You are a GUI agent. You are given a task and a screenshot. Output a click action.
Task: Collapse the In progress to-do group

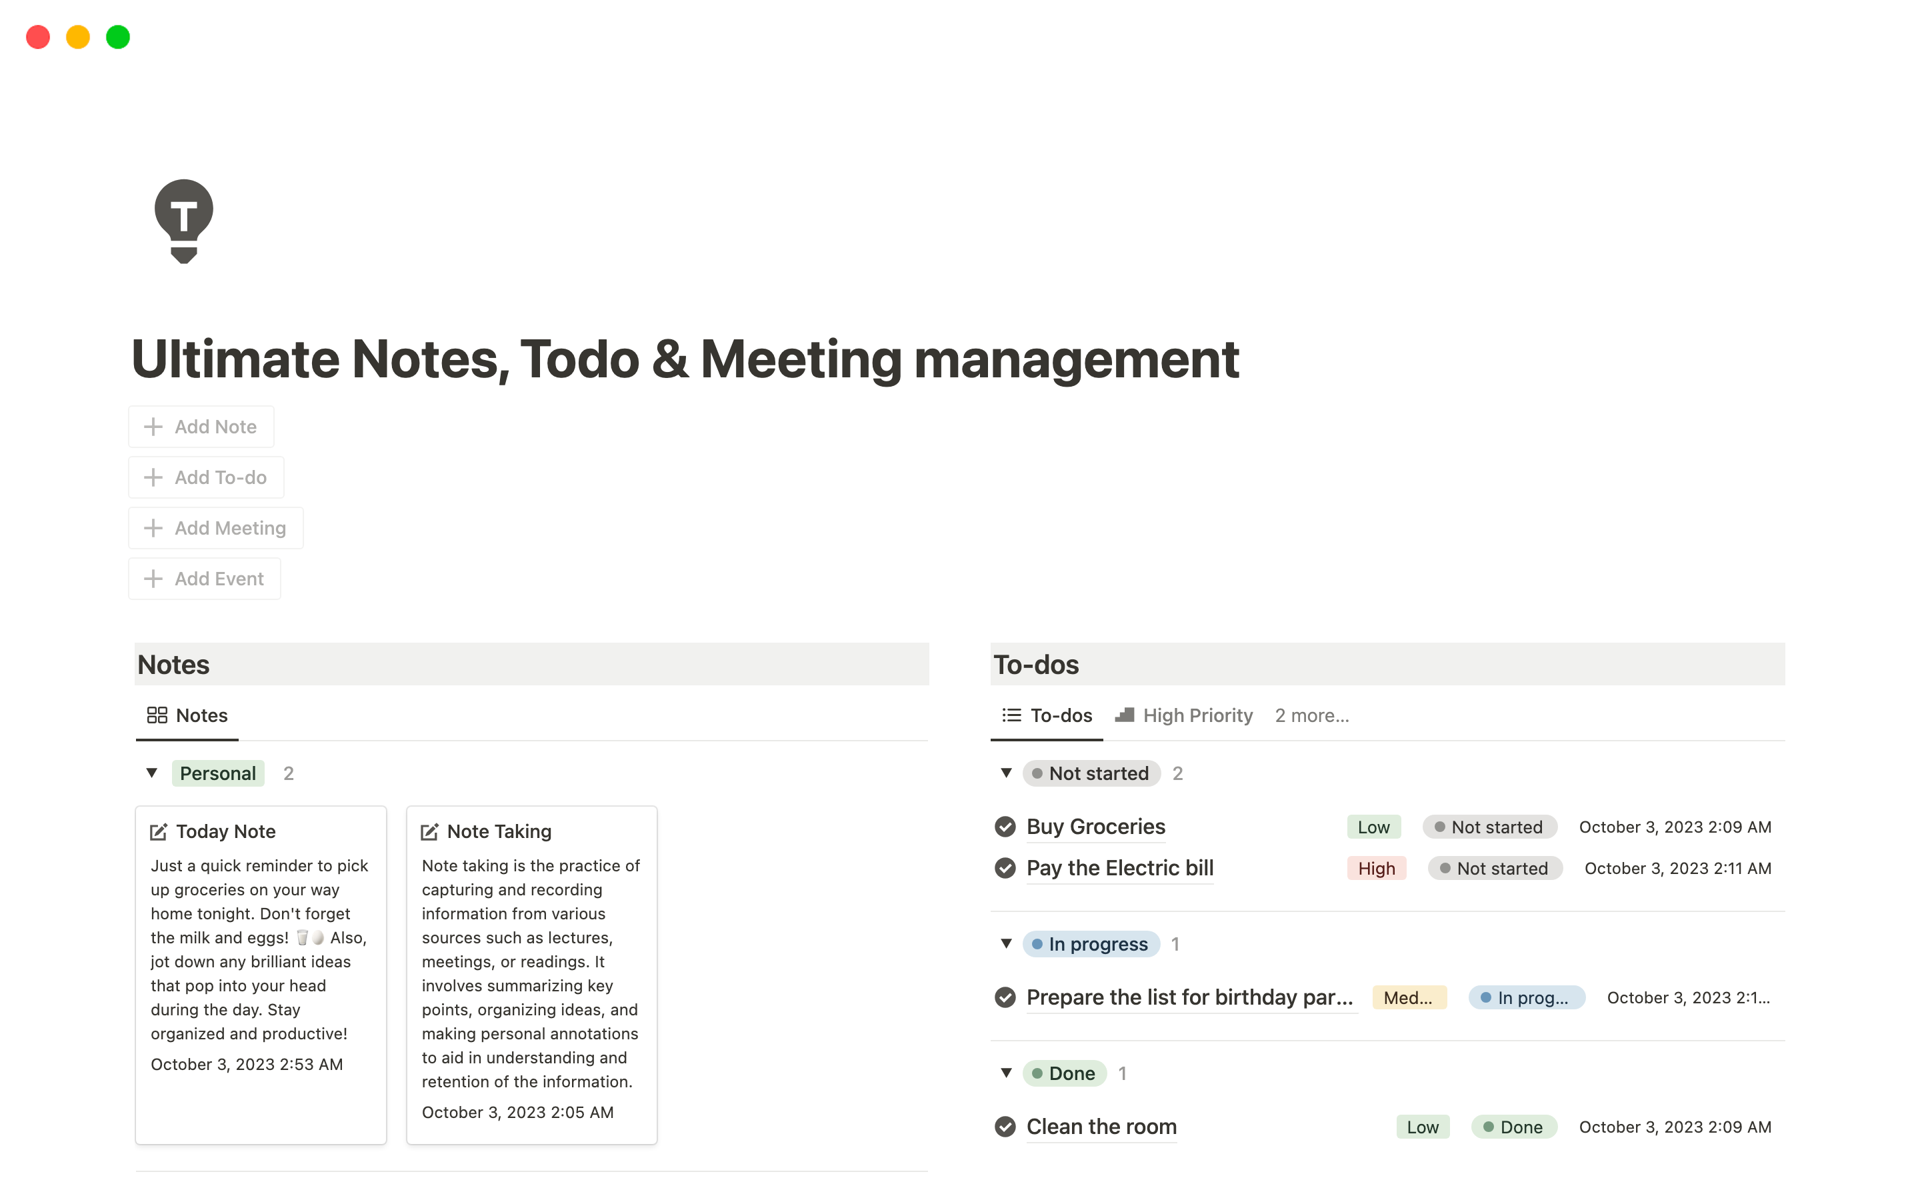(1006, 944)
